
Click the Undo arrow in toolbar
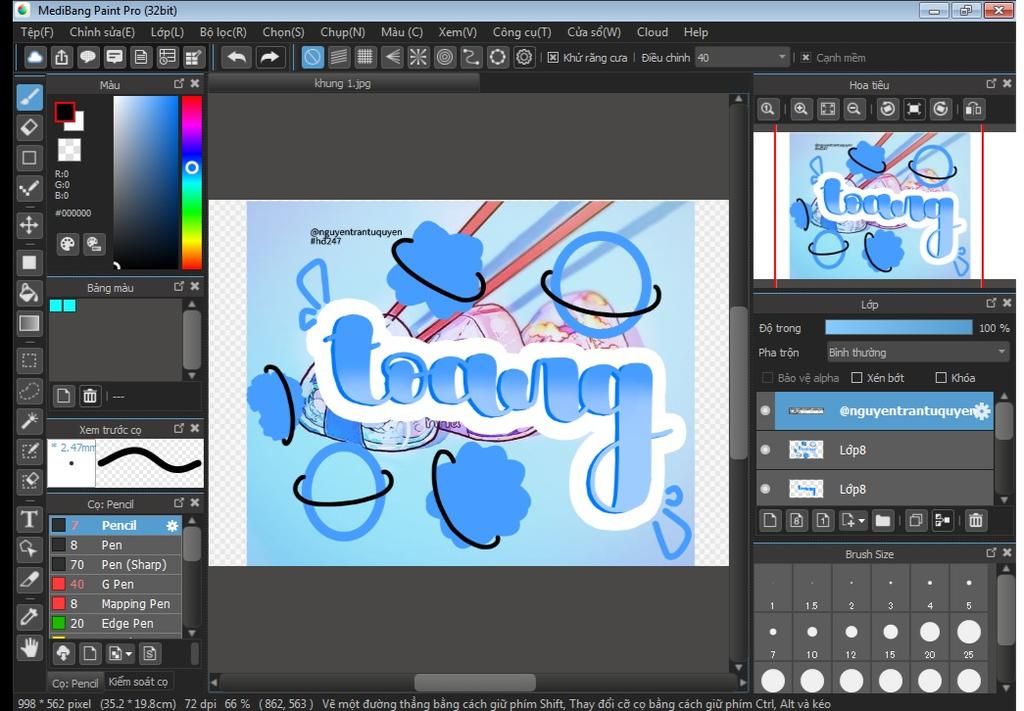click(x=236, y=57)
